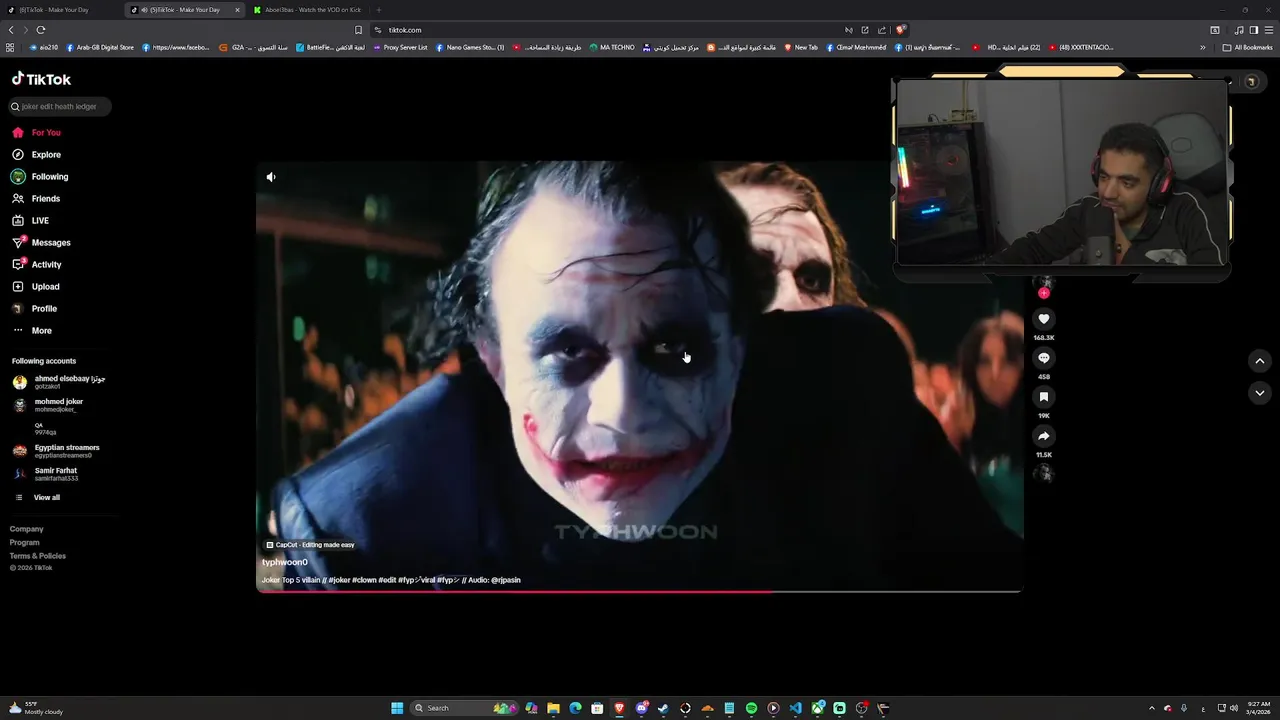1280x720 pixels.
Task: Open Steam from the taskbar
Action: tap(663, 708)
